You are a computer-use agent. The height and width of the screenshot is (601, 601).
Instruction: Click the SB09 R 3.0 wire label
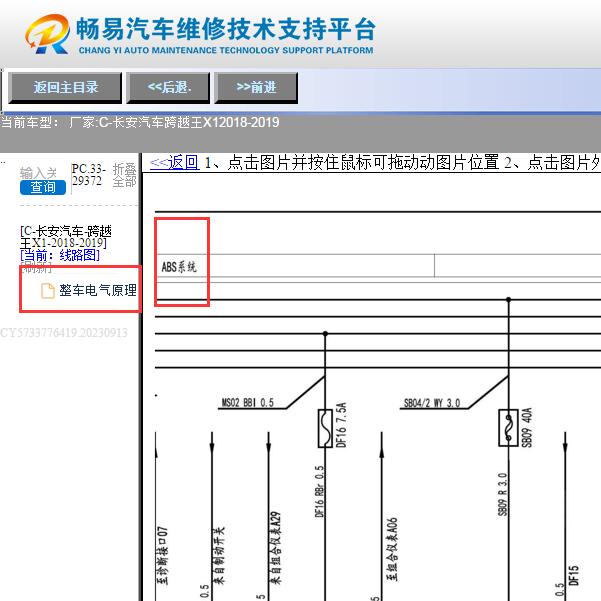click(503, 494)
